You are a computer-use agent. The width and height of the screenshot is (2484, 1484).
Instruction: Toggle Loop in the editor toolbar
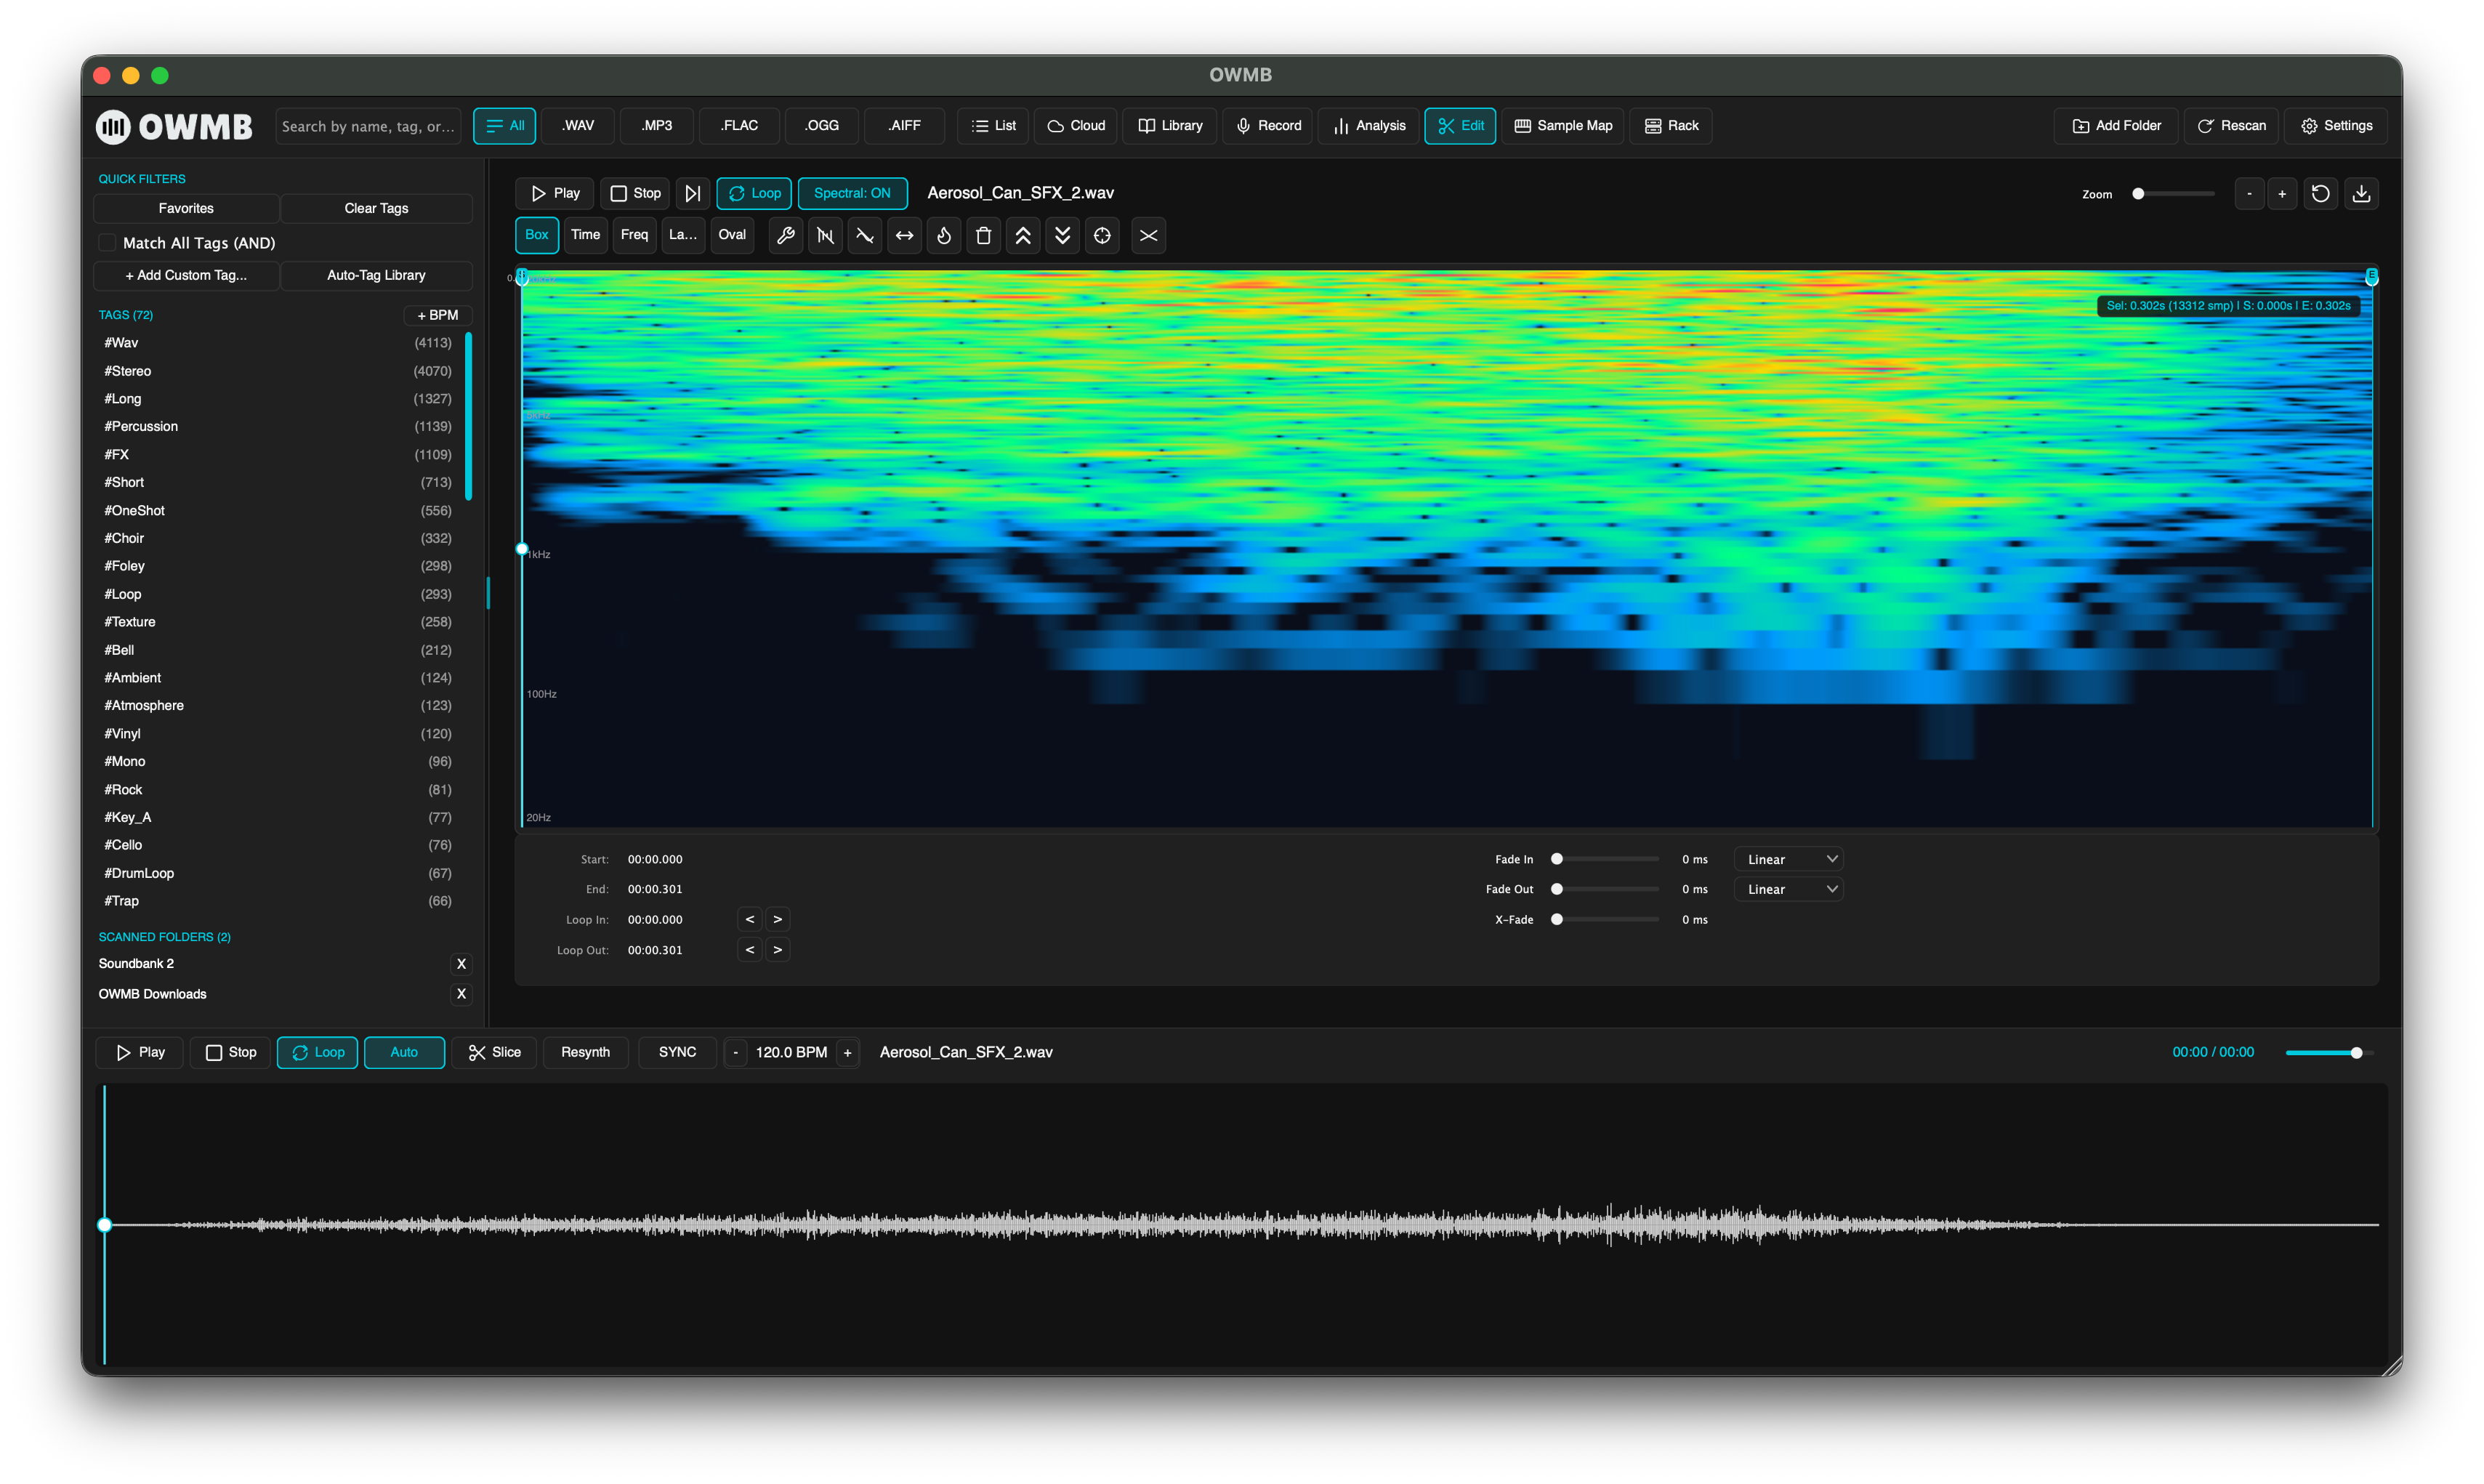coord(754,193)
